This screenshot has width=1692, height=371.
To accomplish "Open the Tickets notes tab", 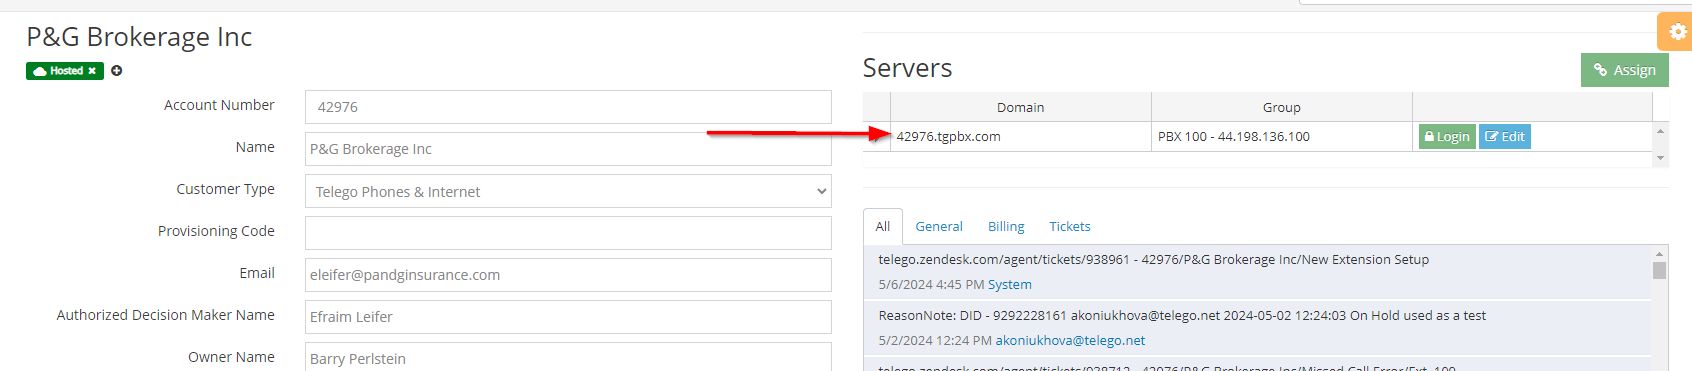I will click(x=1070, y=227).
